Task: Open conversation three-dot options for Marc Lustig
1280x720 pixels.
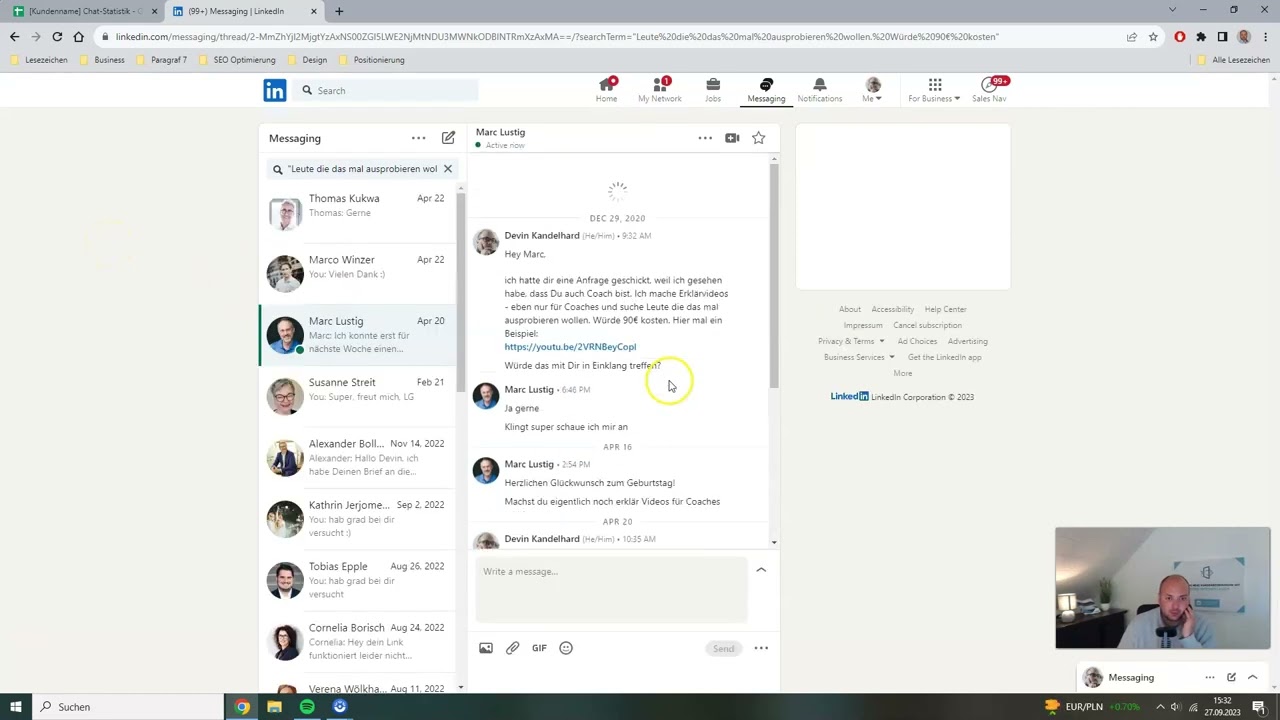Action: (x=705, y=138)
